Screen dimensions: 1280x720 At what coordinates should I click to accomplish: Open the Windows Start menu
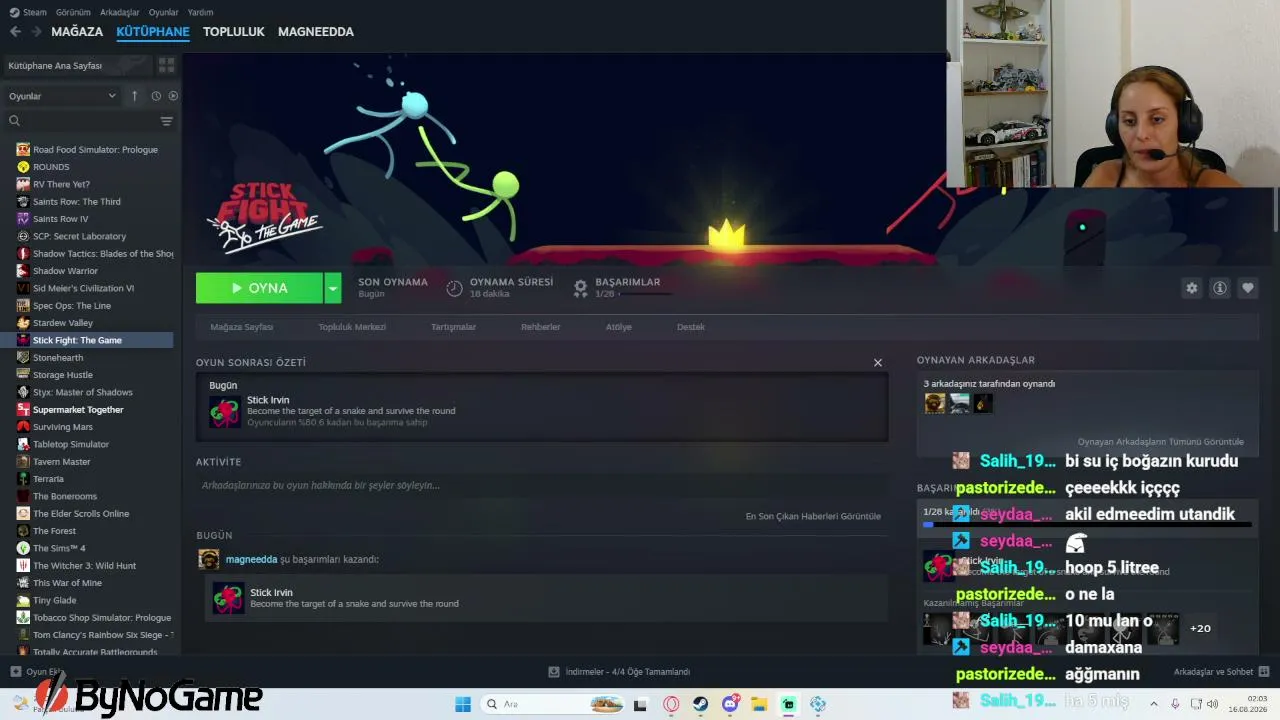pos(463,704)
